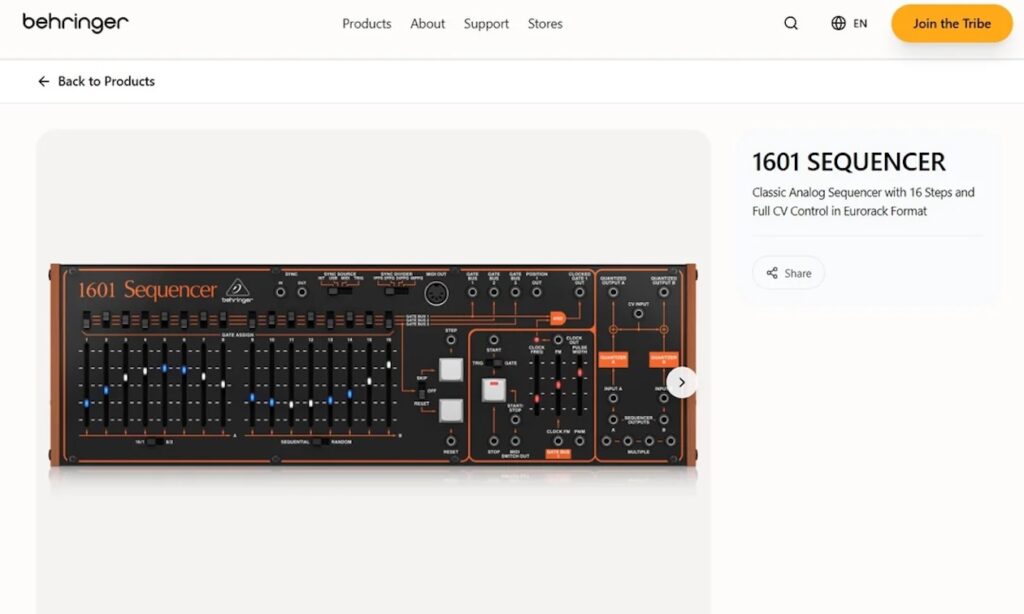The height and width of the screenshot is (614, 1024).
Task: Click the back arrow icon
Action: pyautogui.click(x=44, y=81)
